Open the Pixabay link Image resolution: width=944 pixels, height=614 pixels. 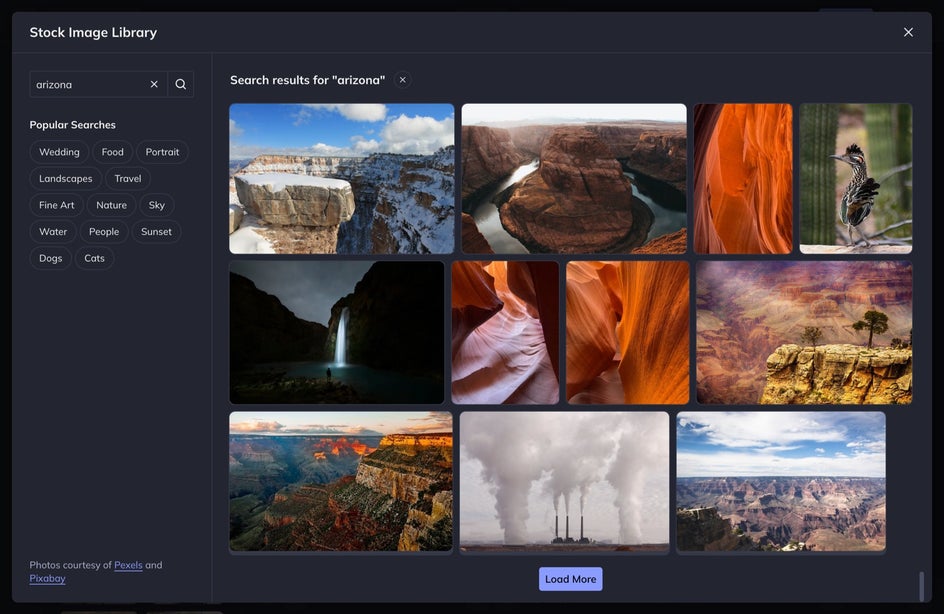[x=48, y=578]
